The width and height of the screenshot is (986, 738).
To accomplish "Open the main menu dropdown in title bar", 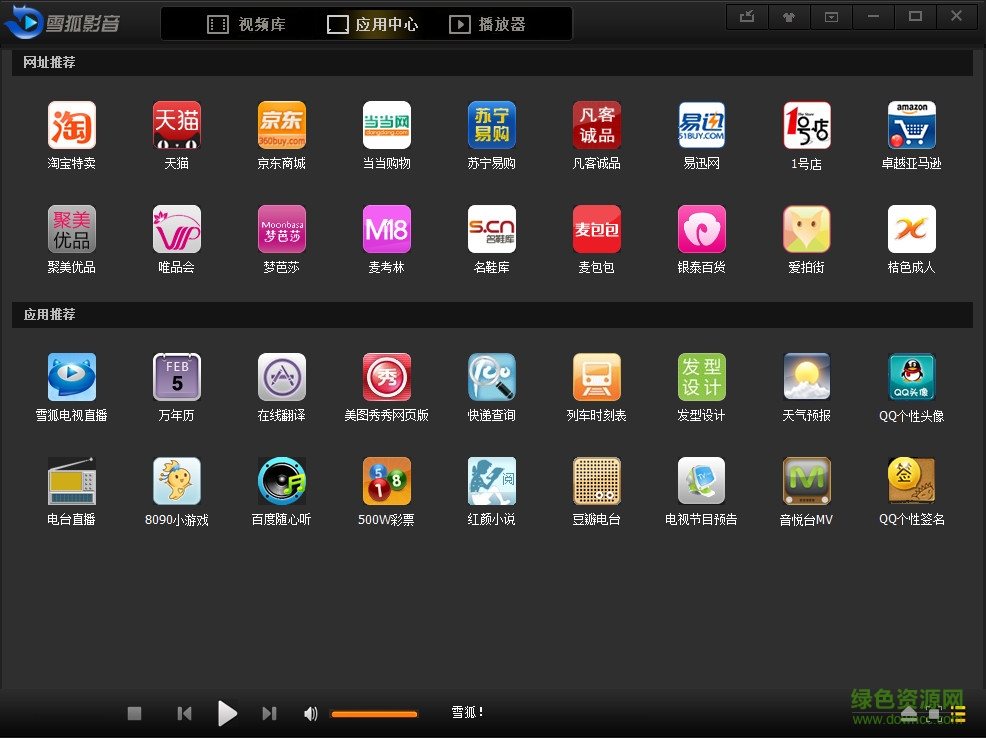I will tap(831, 17).
